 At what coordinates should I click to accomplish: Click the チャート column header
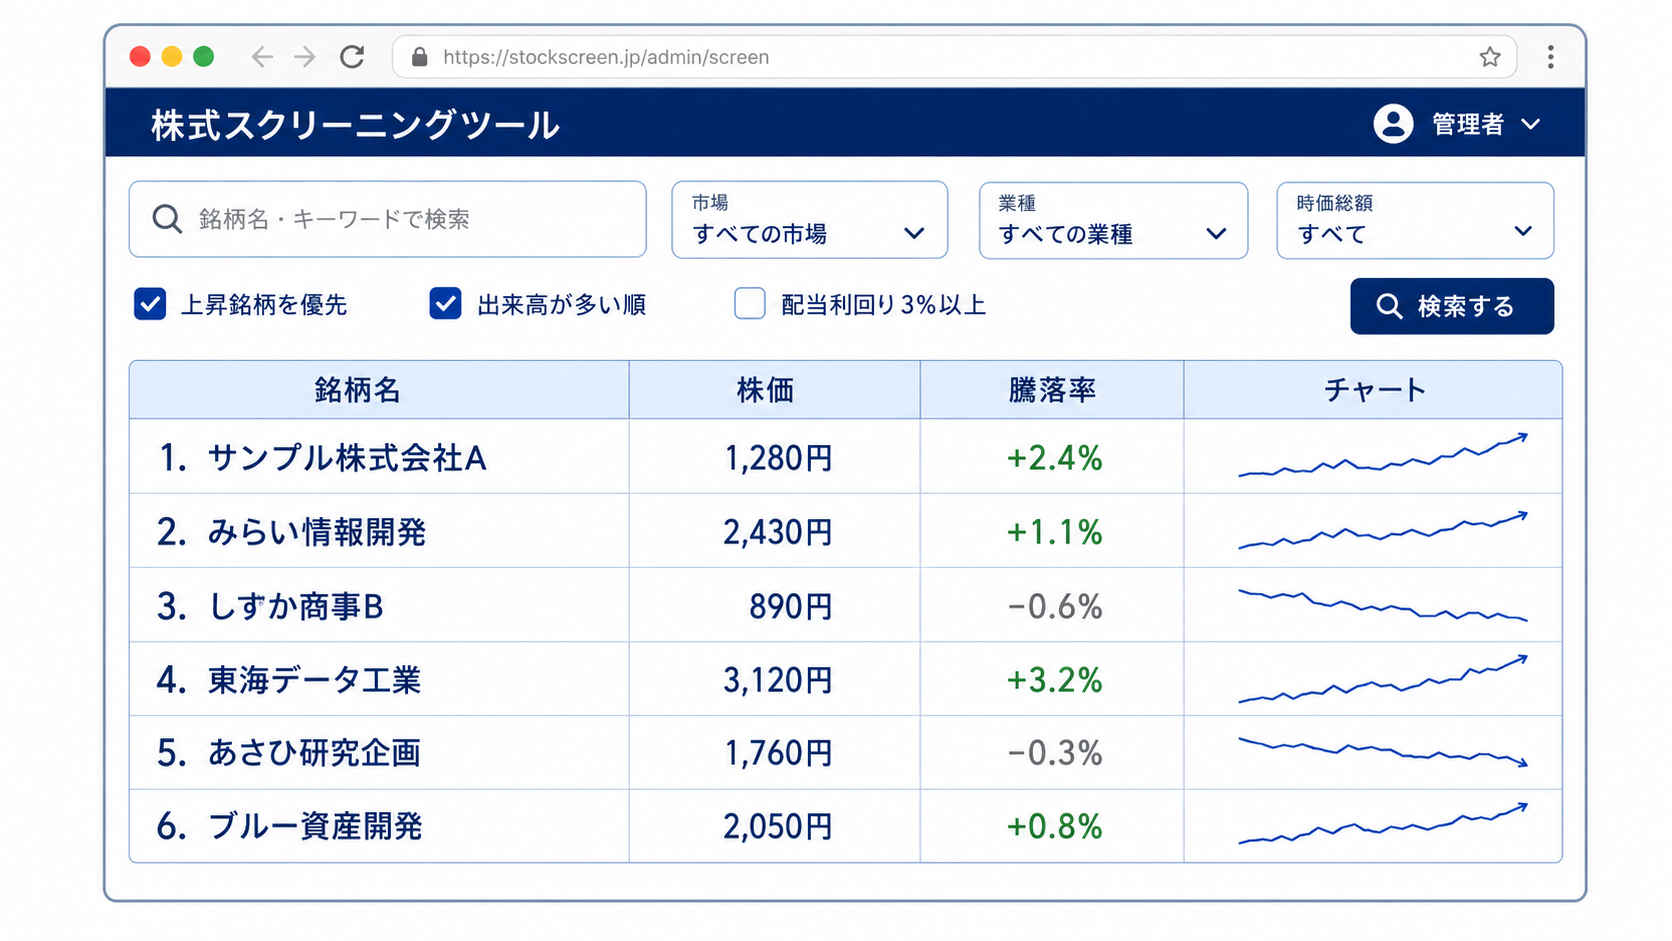1373,390
